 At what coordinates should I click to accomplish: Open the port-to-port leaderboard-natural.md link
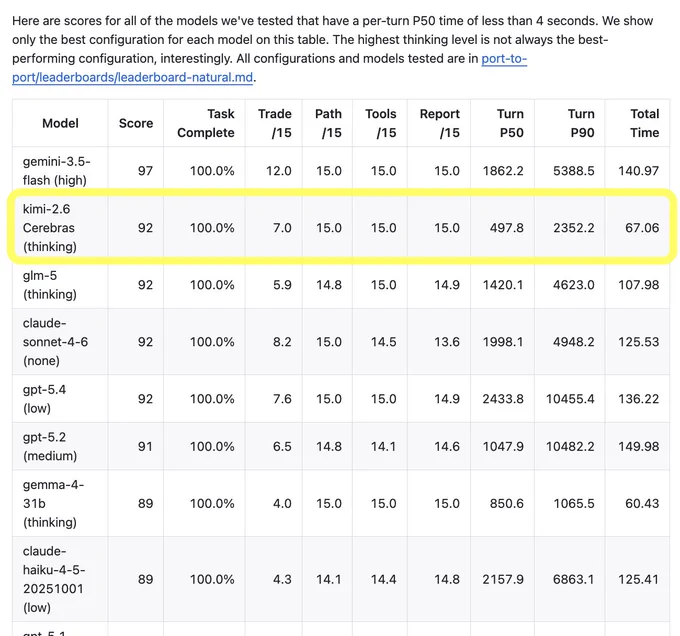tap(132, 77)
